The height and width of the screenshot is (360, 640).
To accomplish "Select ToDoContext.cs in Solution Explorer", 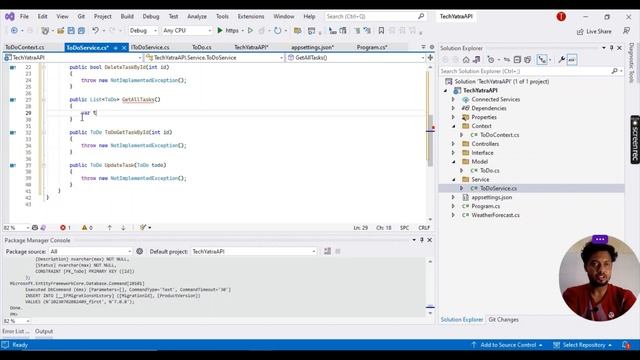I will (x=499, y=135).
